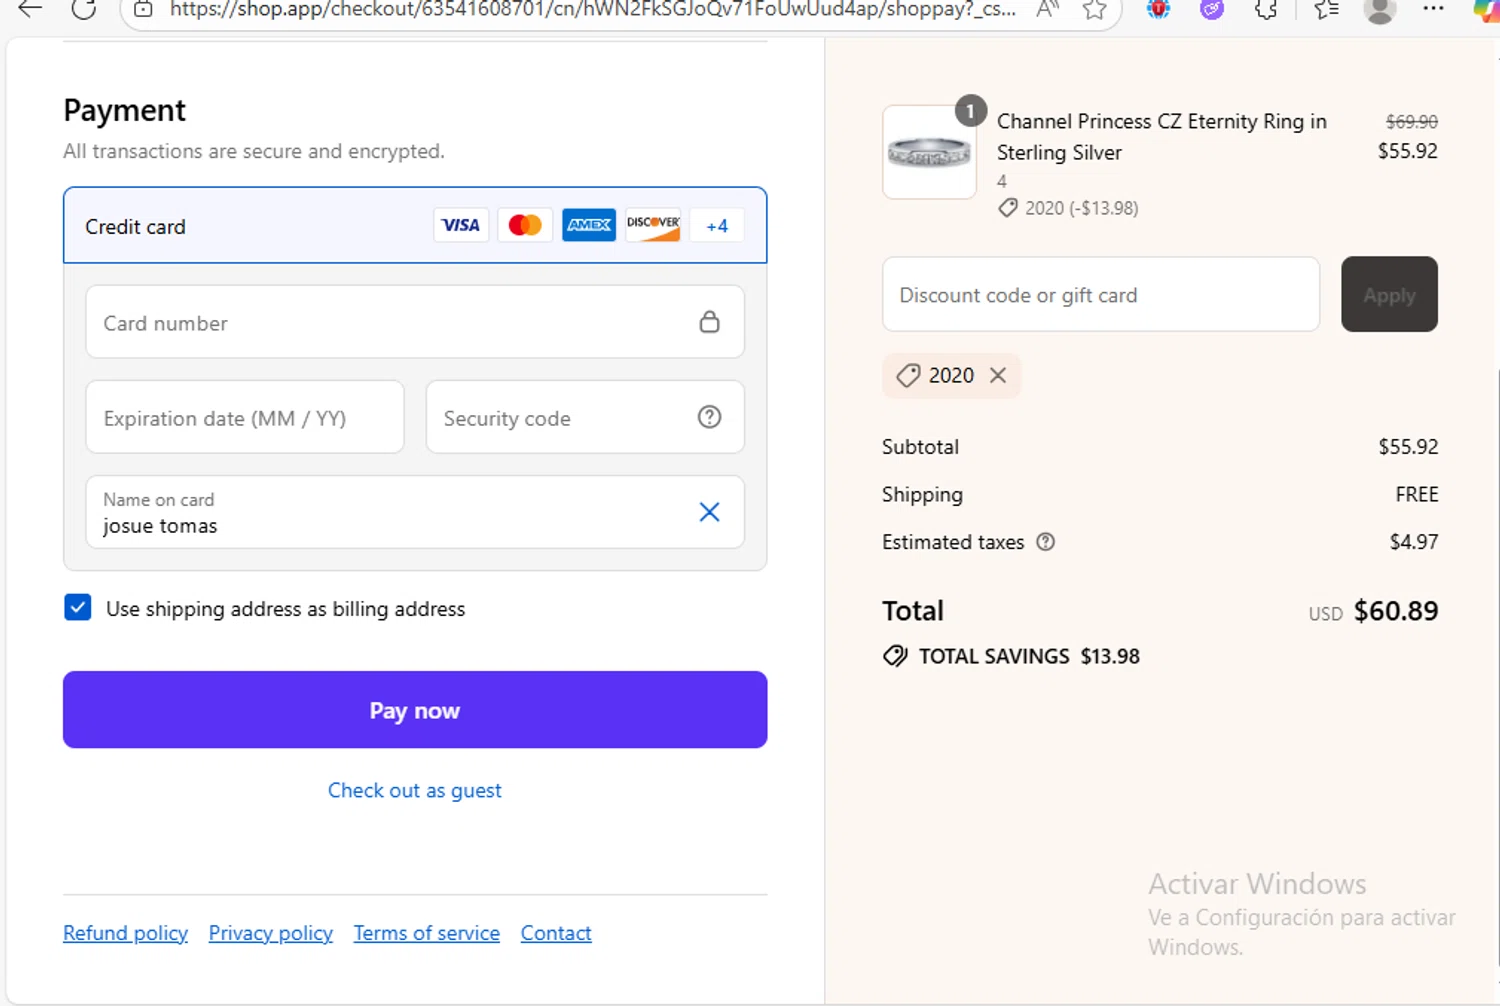Focus the Expiration date field
The image size is (1500, 1006).
tap(245, 417)
